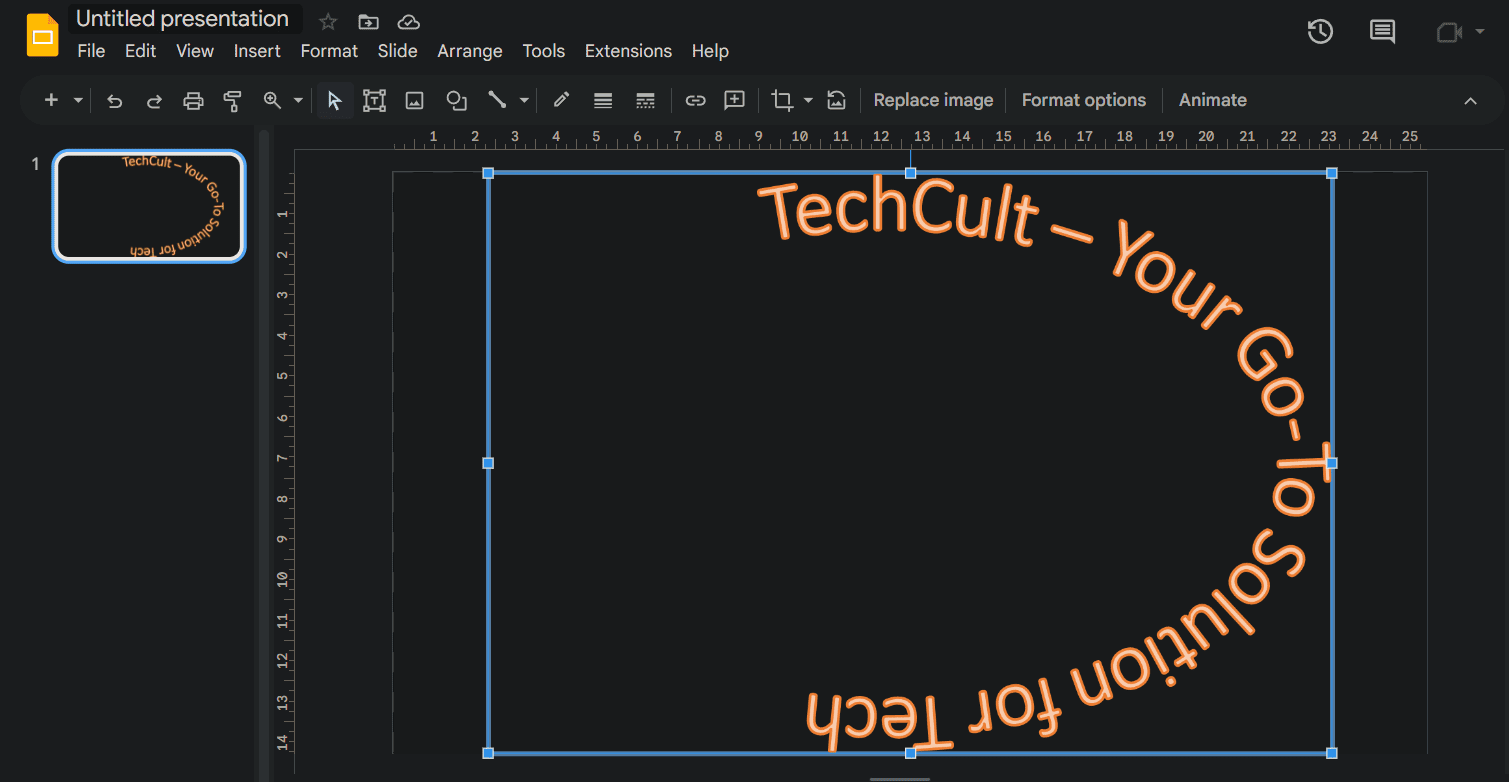Click the video call camera icon

1448,33
